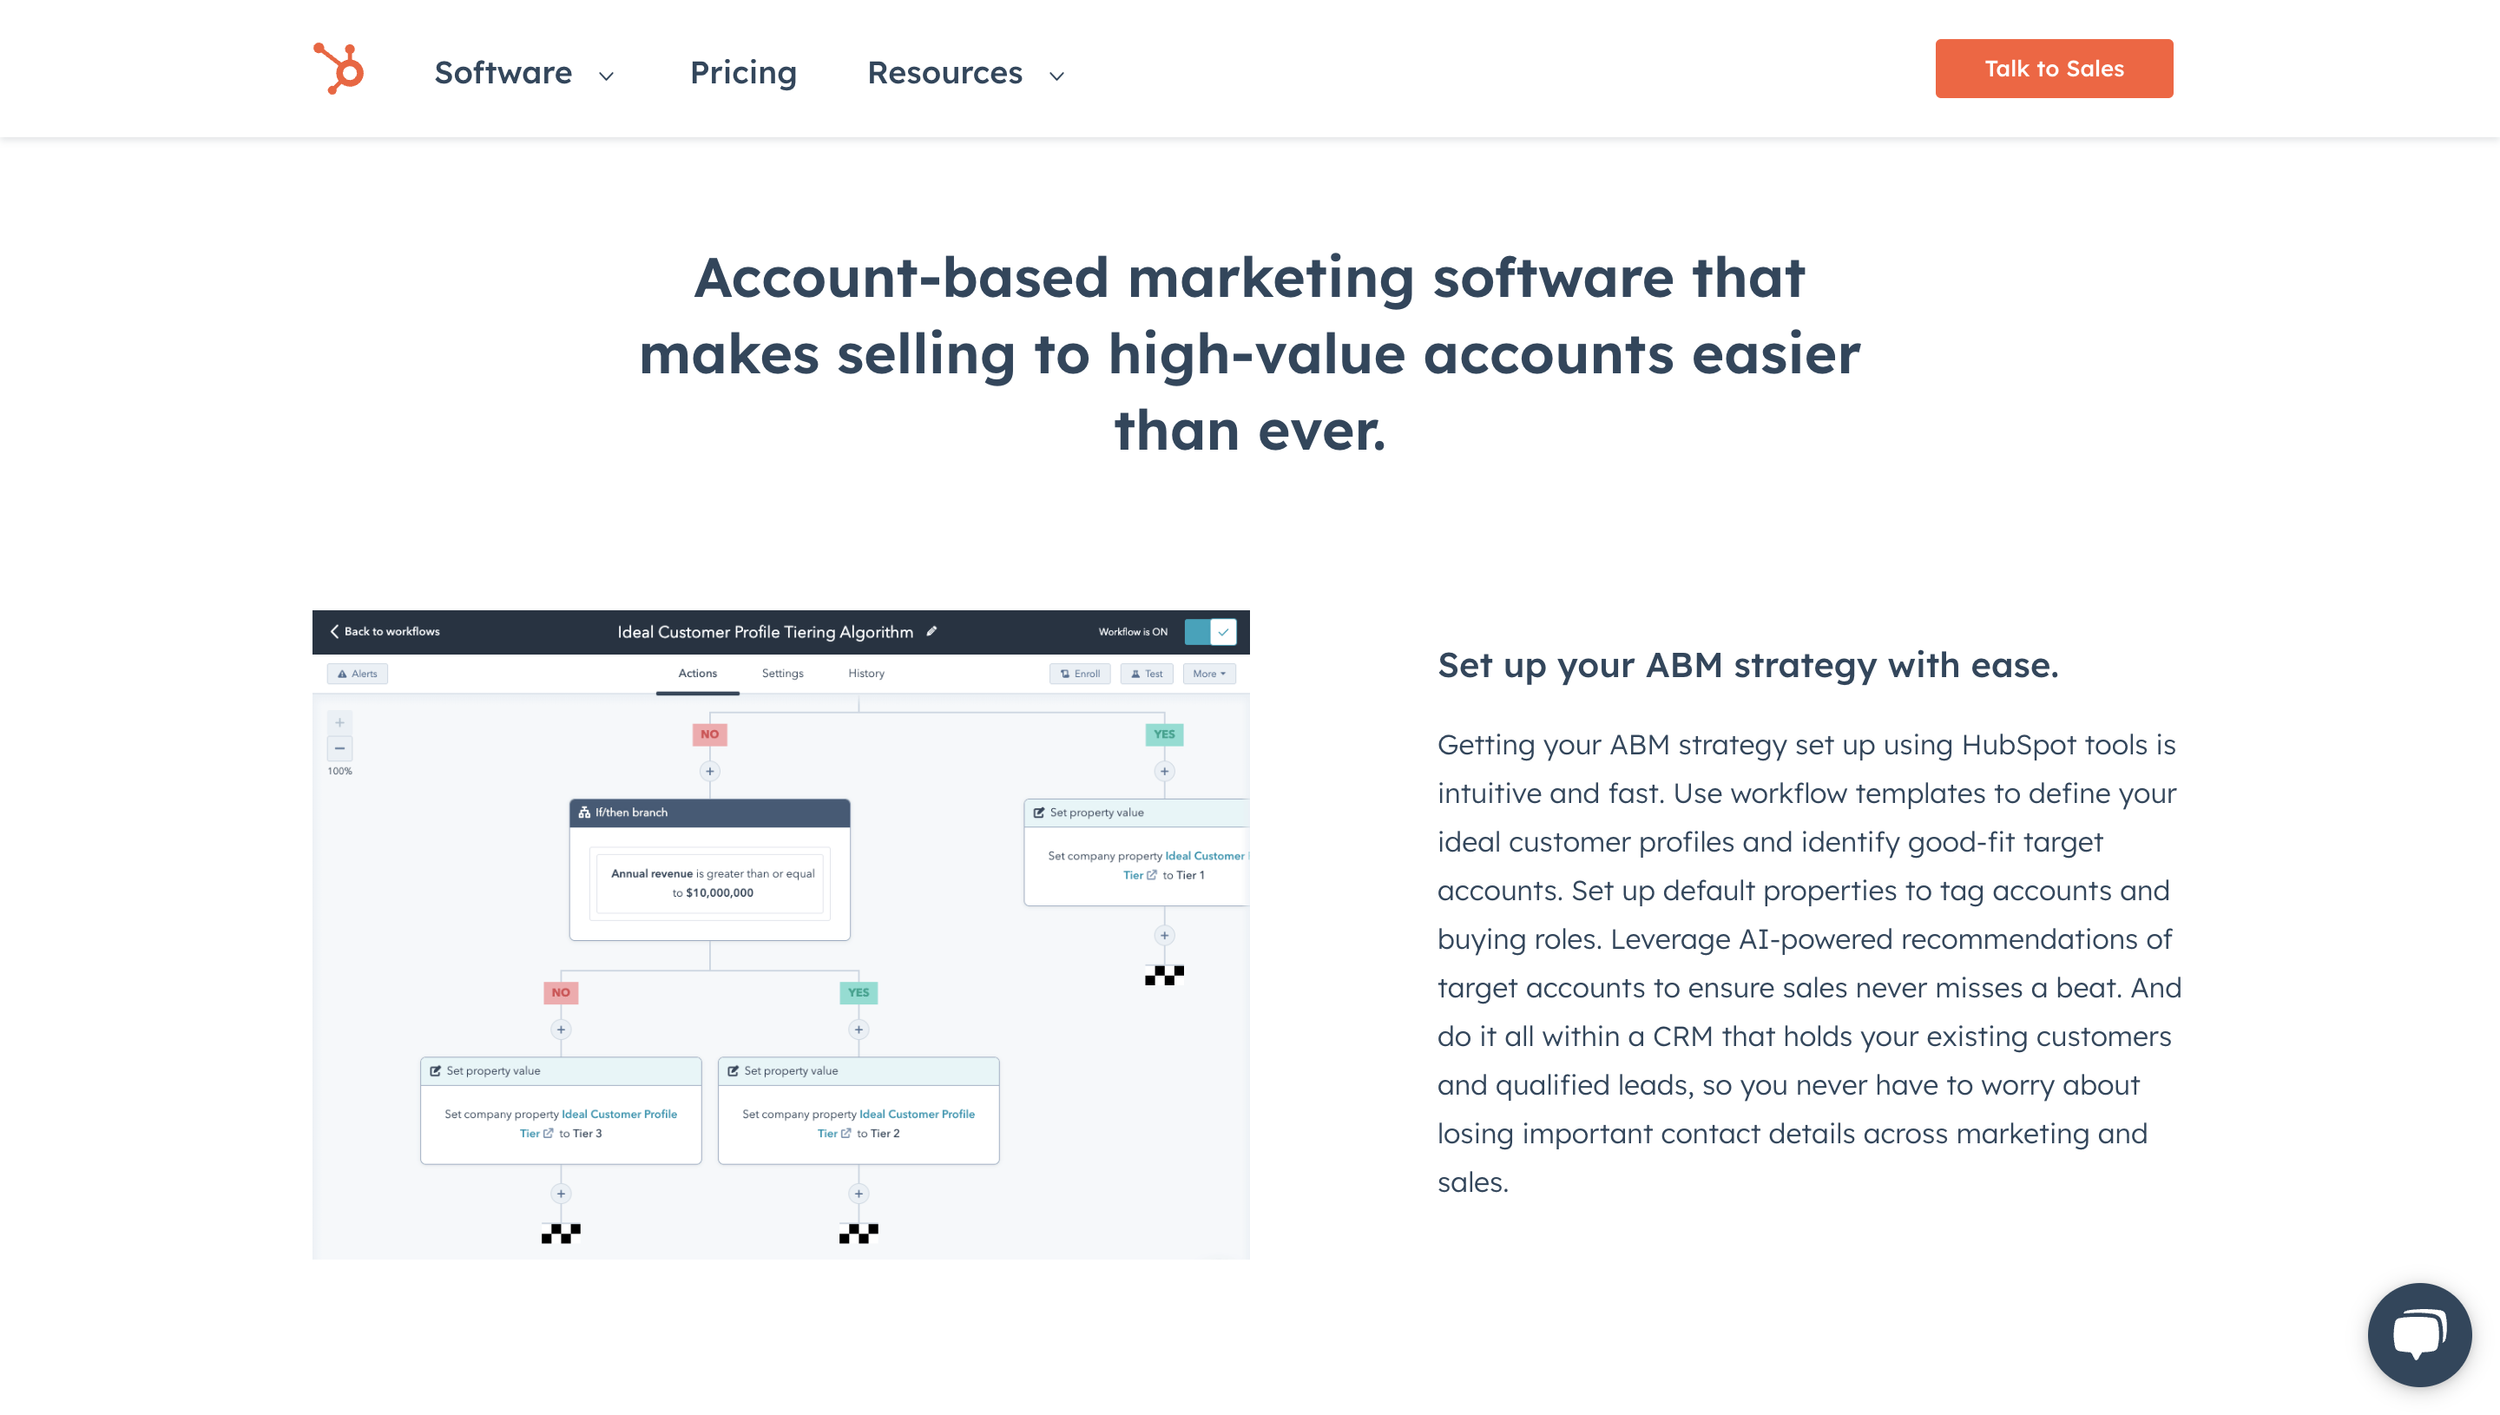This screenshot has width=2500, height=1415.
Task: Click the red NO label above the Tier 3 card
Action: pyautogui.click(x=561, y=992)
